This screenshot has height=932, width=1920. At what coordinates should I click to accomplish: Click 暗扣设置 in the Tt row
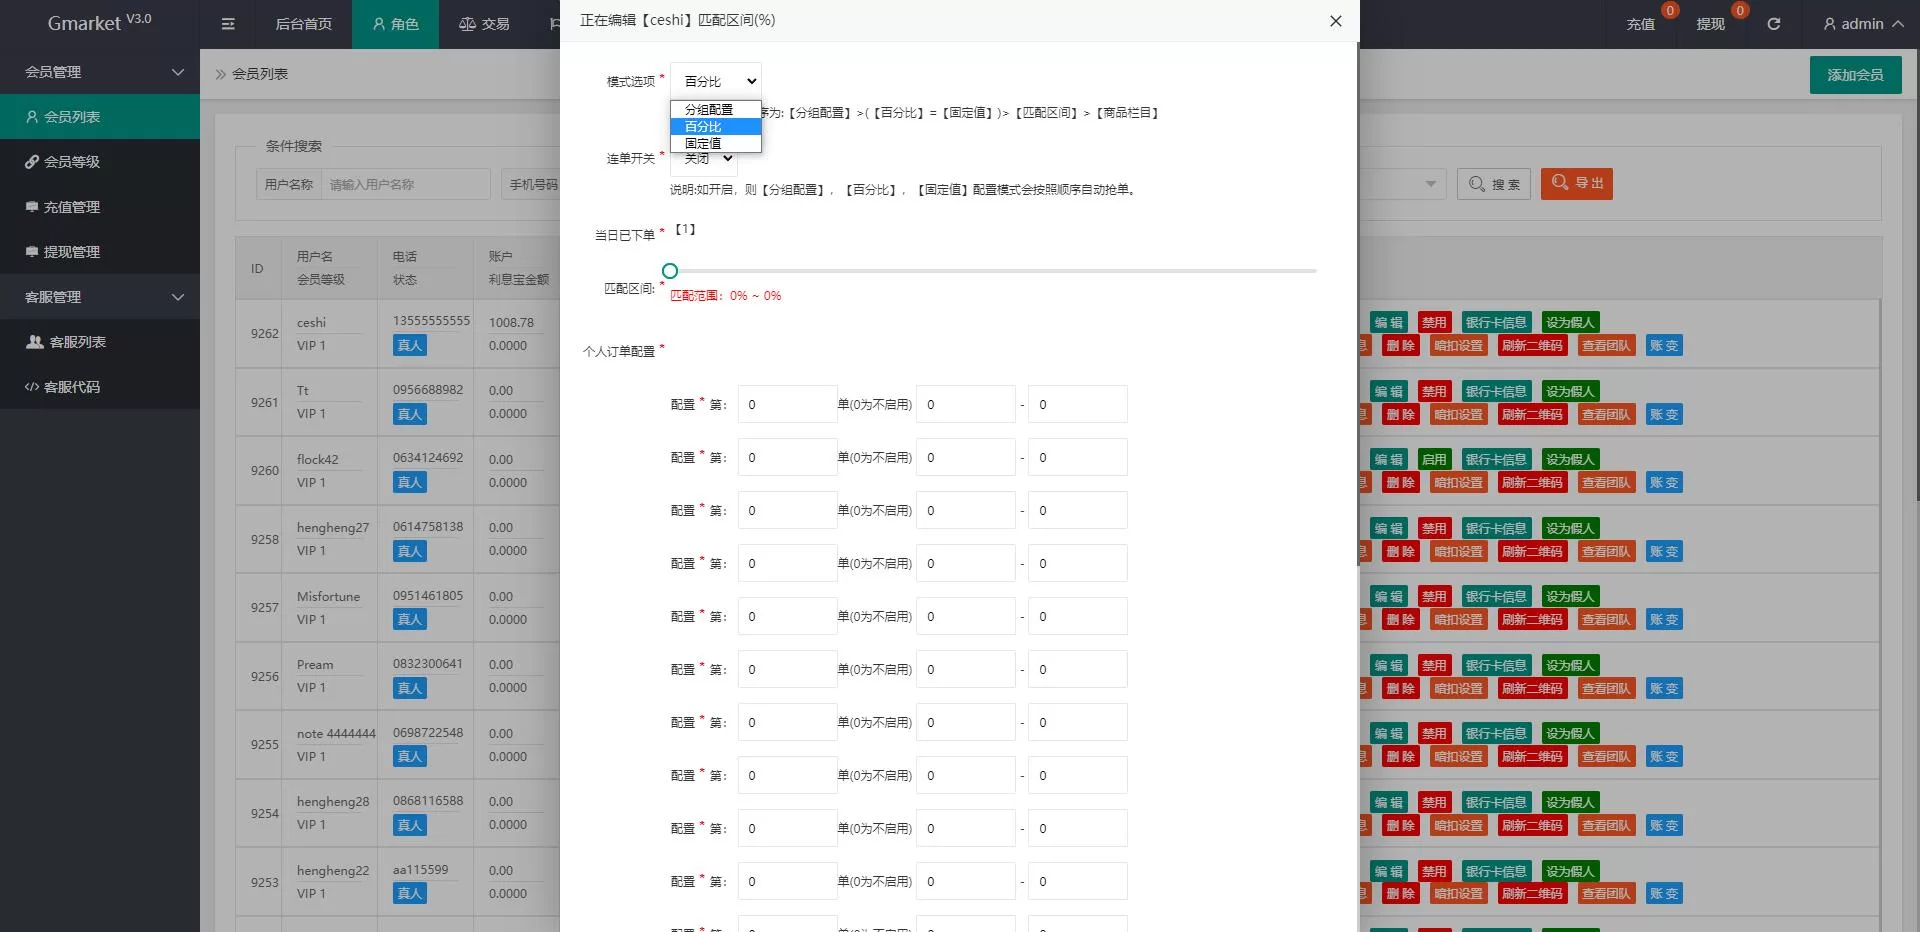(1459, 415)
